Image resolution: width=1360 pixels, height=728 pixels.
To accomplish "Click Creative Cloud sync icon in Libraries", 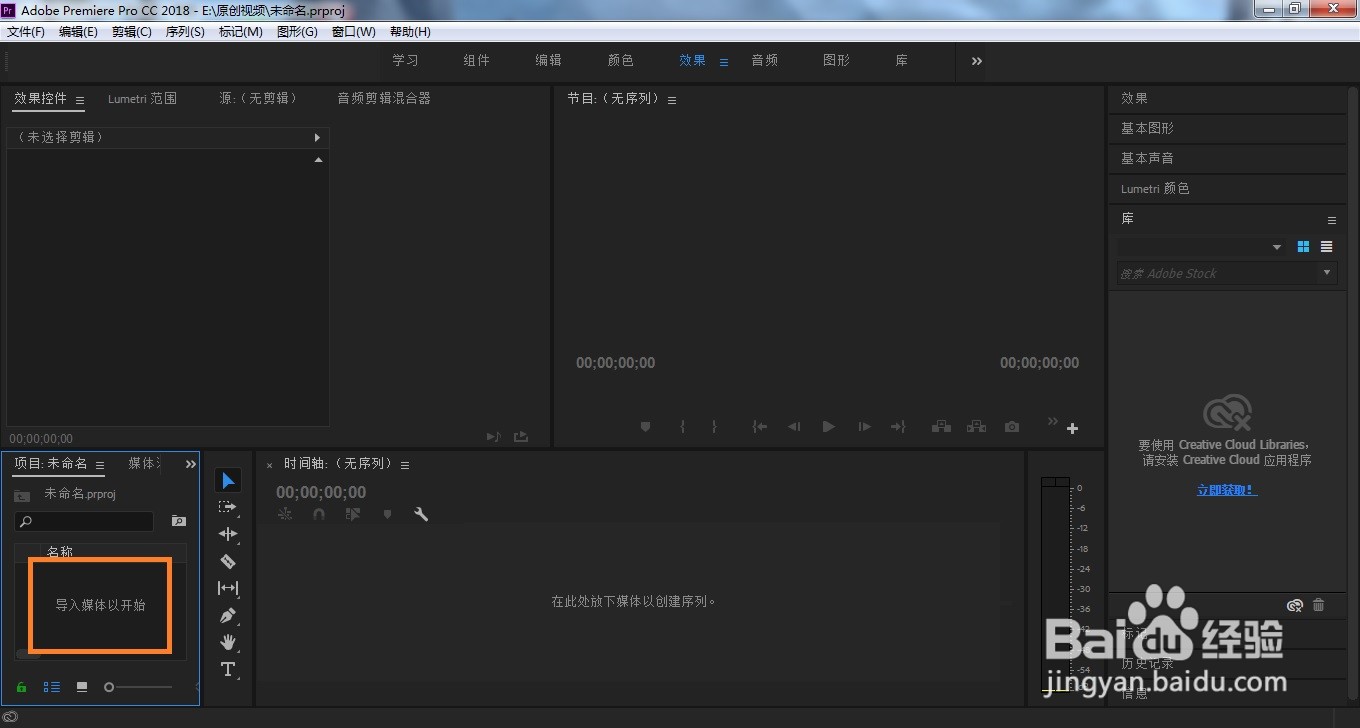I will coord(1295,605).
